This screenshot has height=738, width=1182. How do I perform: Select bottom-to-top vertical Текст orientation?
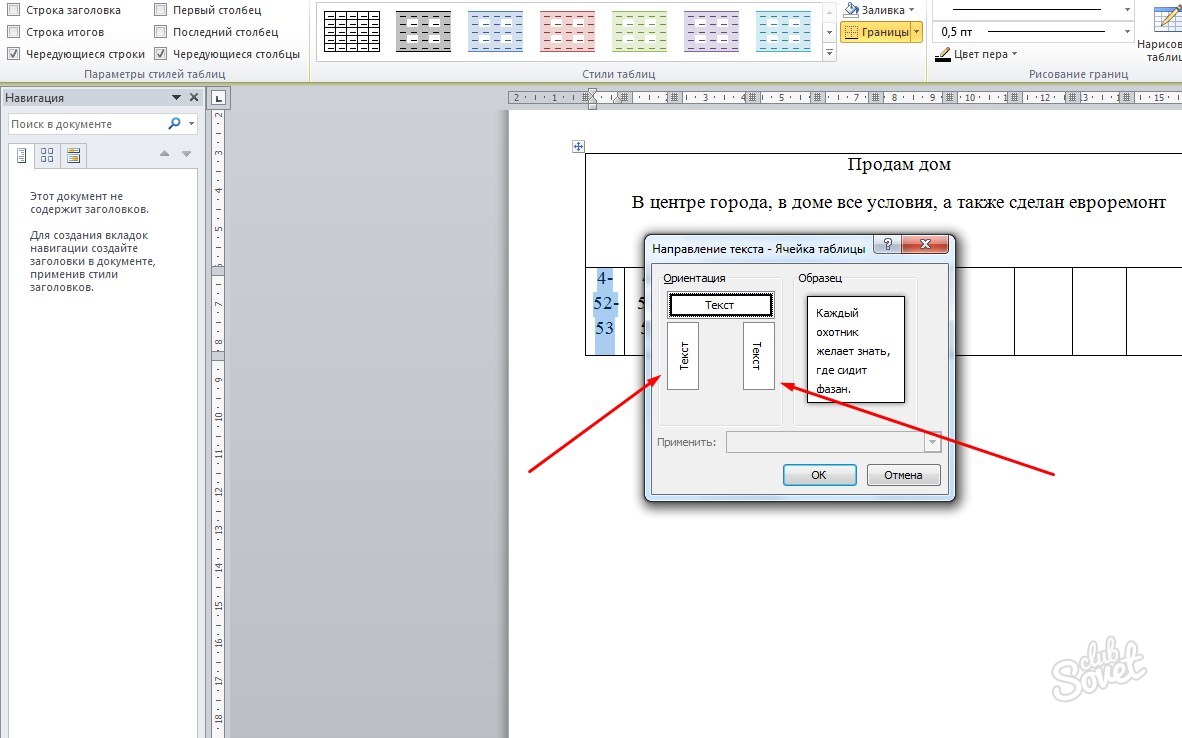tap(683, 356)
